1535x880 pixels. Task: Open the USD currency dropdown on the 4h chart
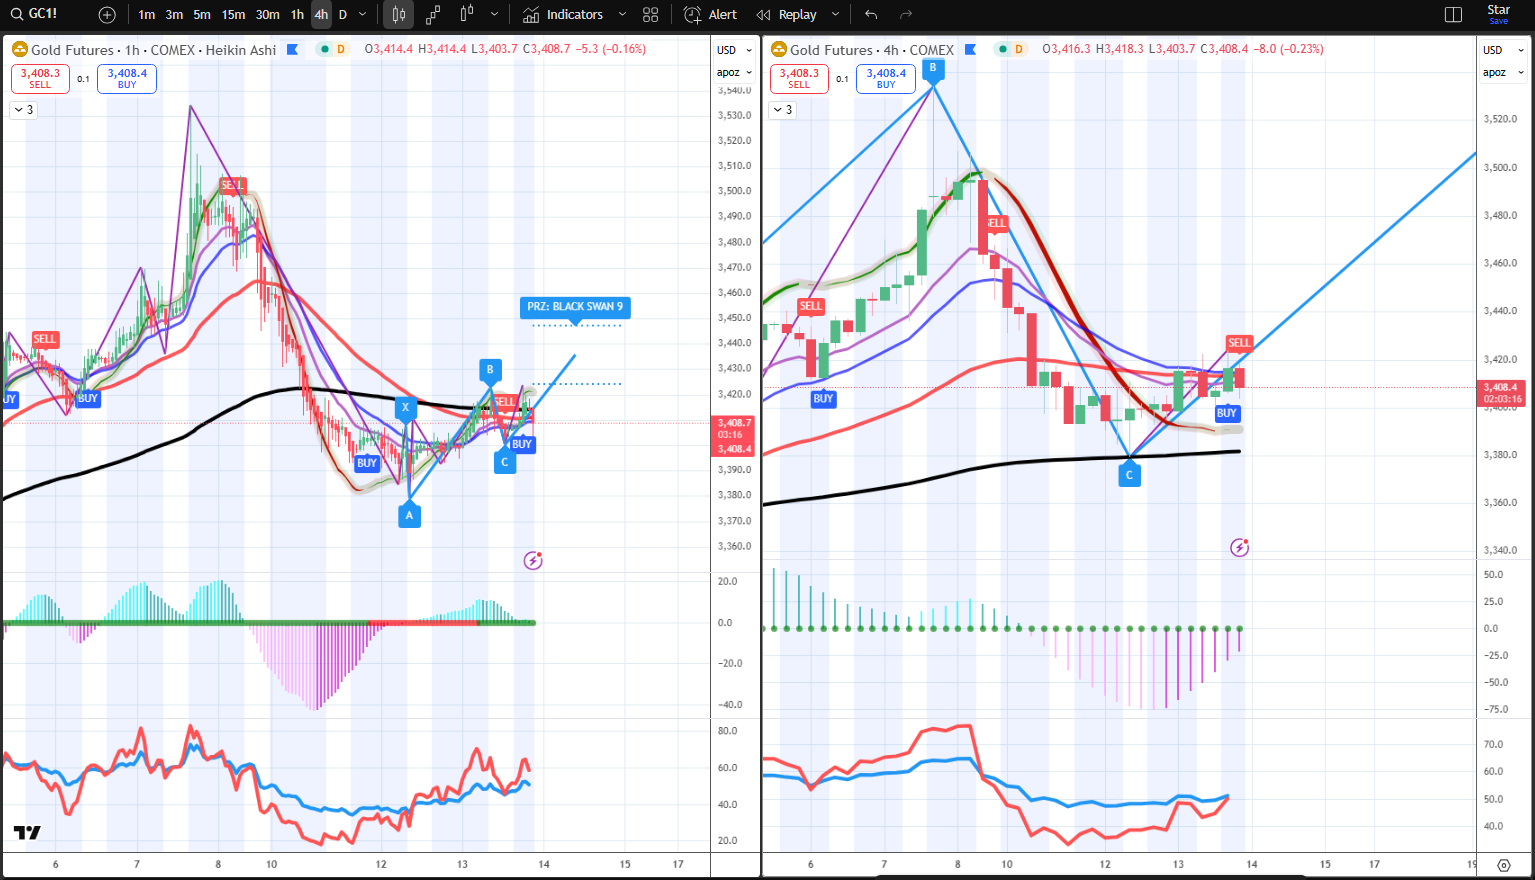click(1501, 50)
